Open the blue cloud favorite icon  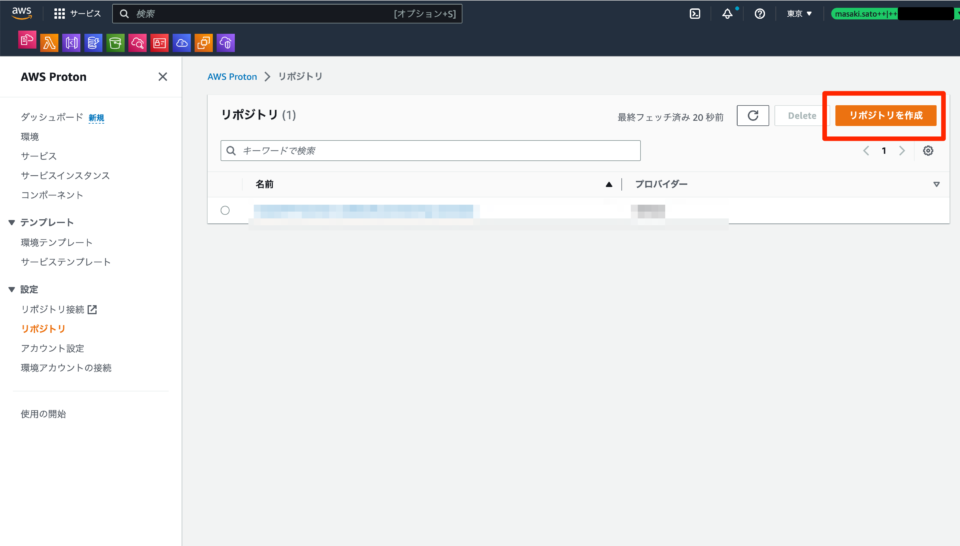click(x=181, y=42)
